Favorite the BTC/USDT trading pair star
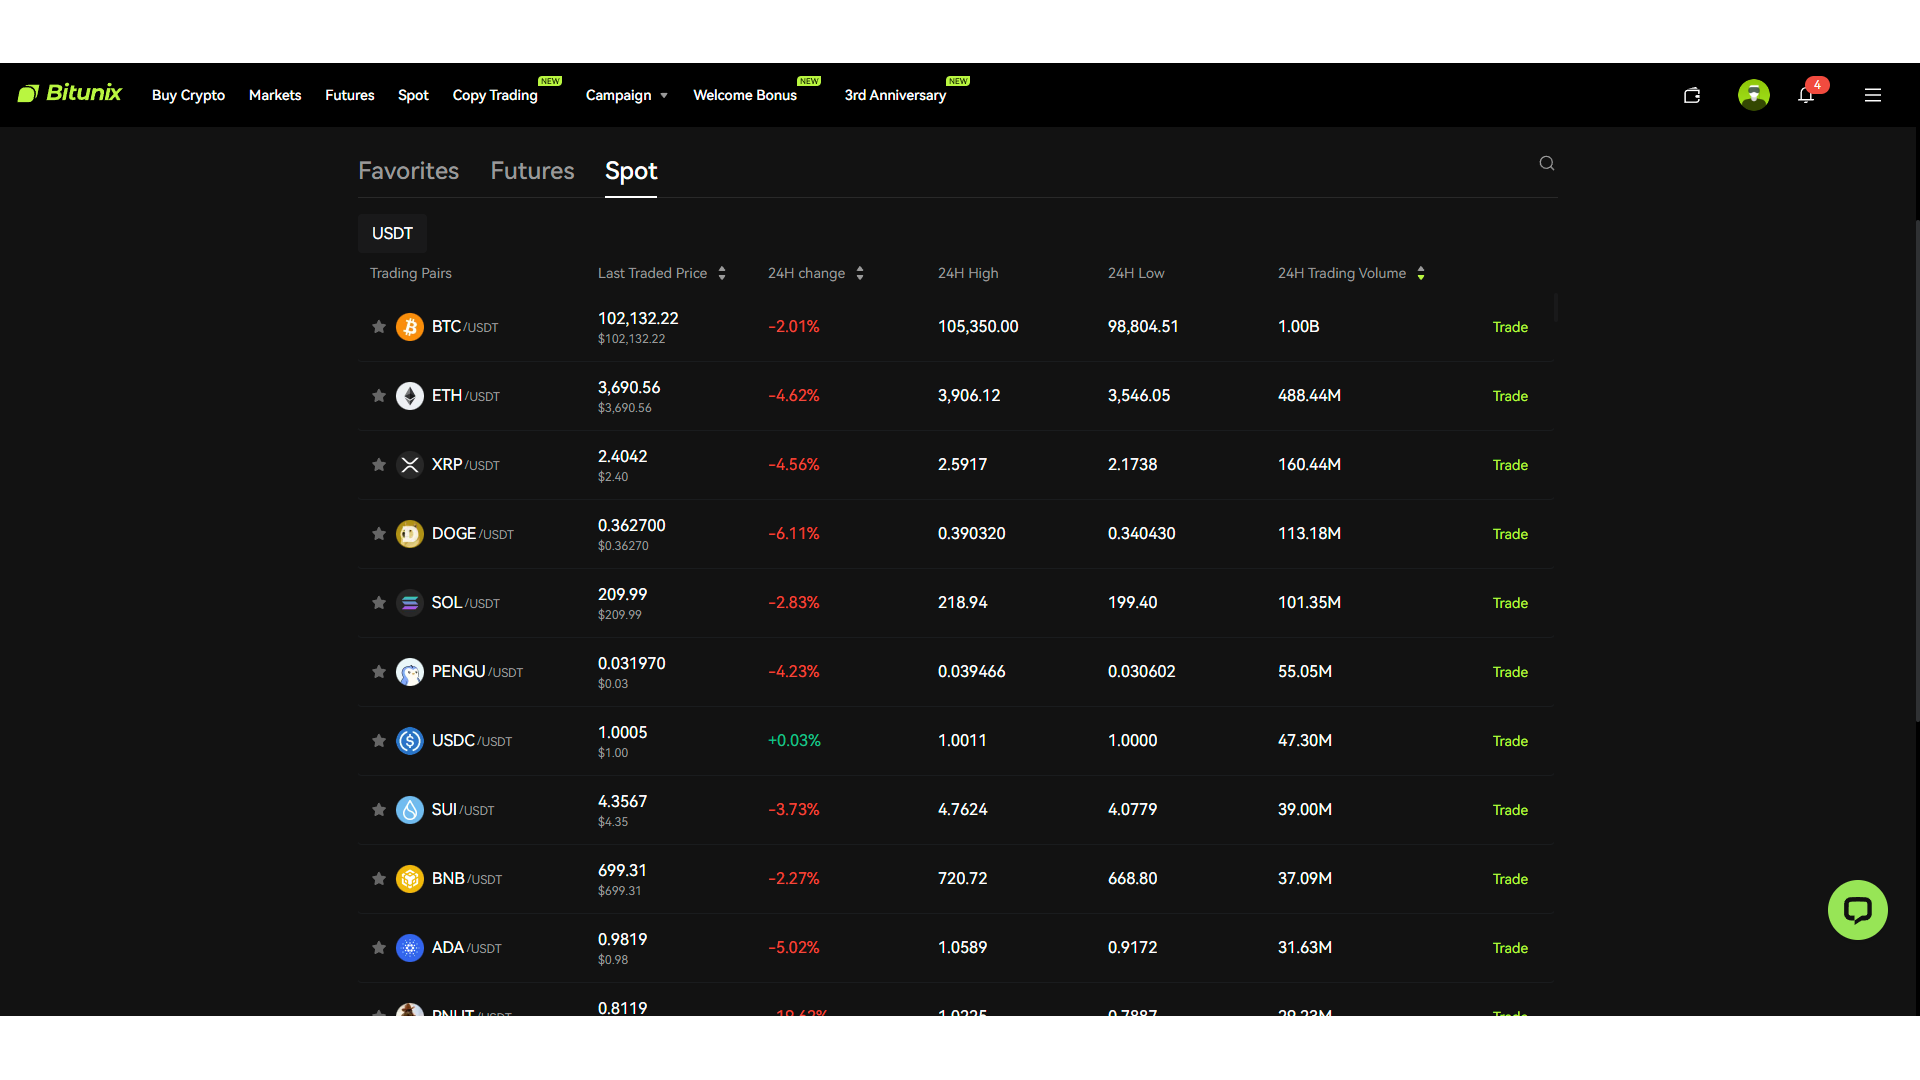 pos(378,326)
